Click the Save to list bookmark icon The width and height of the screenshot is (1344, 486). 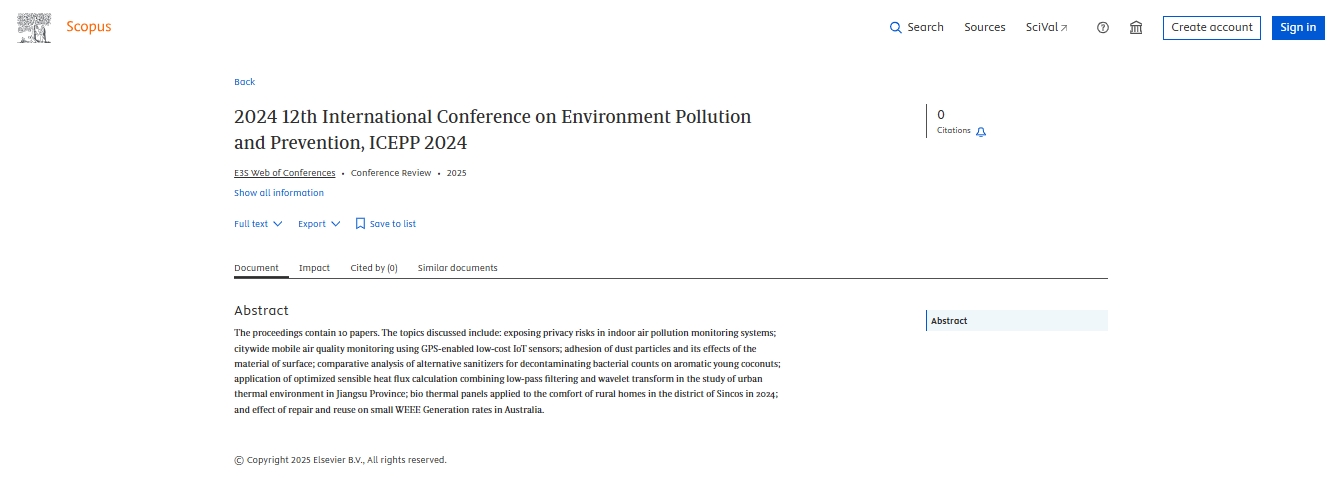coord(361,224)
